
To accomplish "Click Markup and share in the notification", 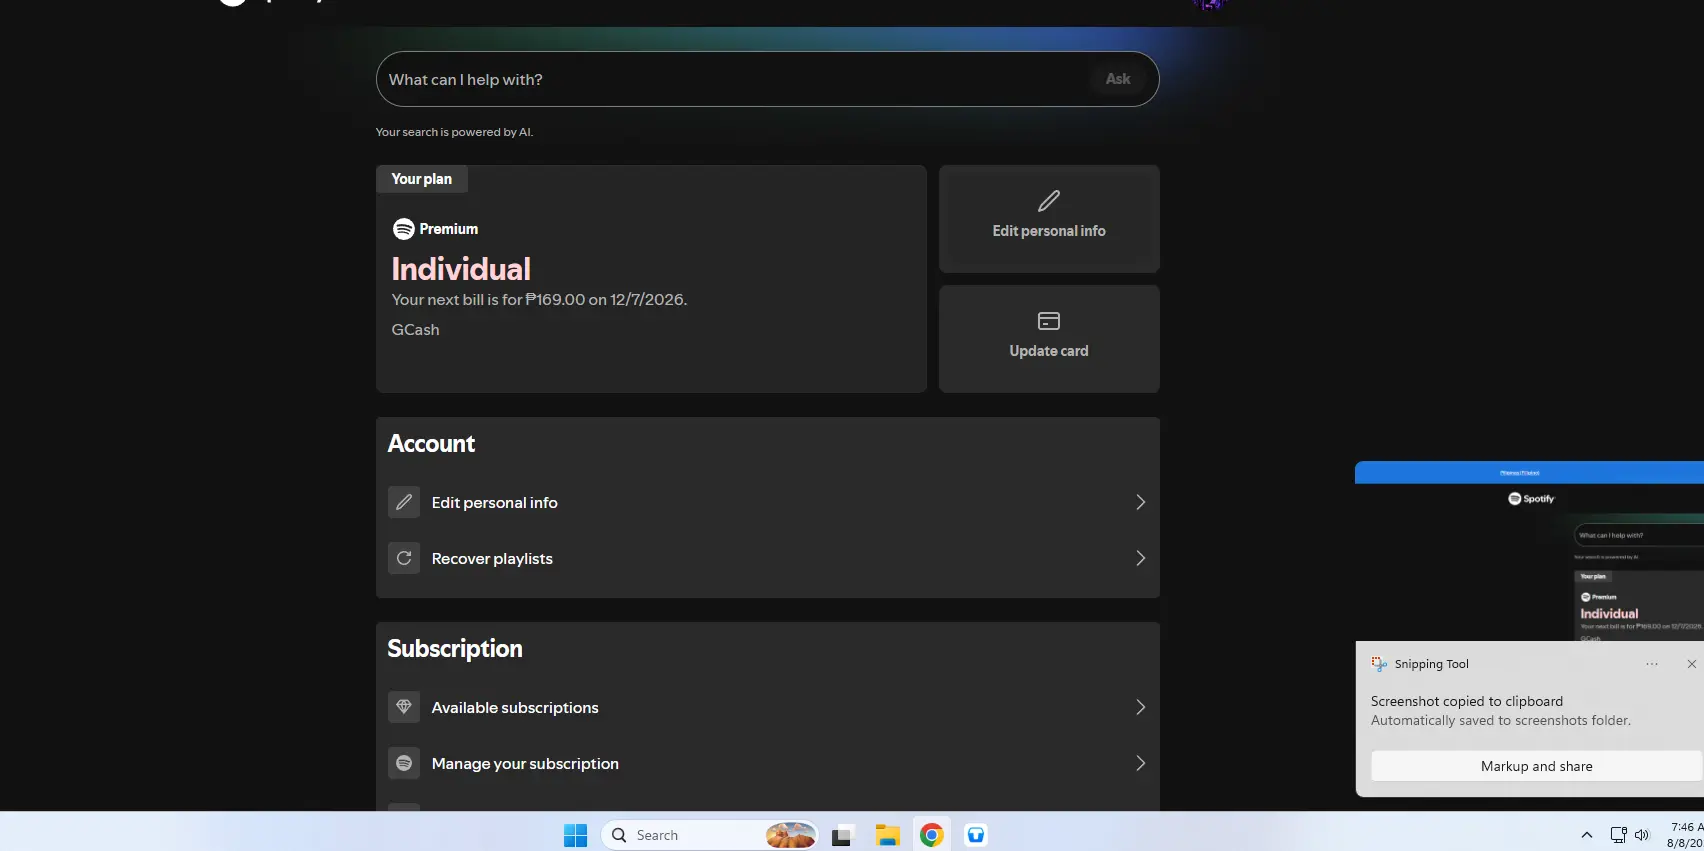I will [1537, 766].
